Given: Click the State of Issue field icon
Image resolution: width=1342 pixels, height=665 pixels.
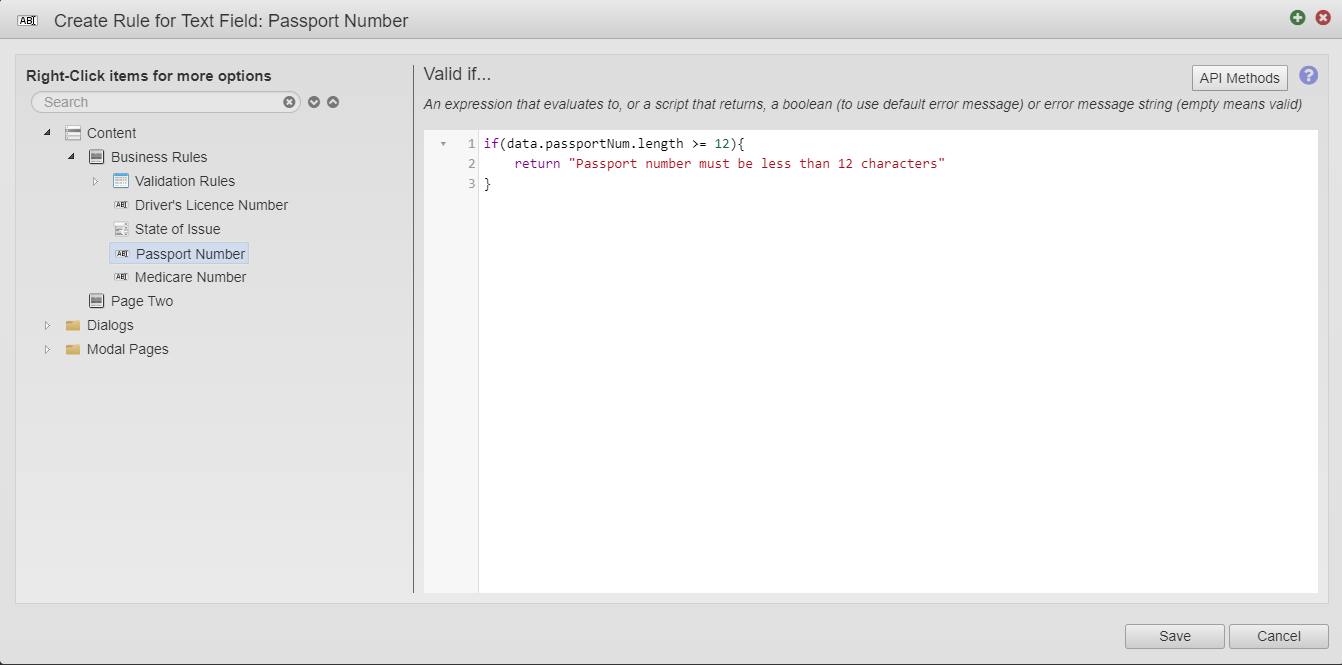Looking at the screenshot, I should [x=121, y=229].
